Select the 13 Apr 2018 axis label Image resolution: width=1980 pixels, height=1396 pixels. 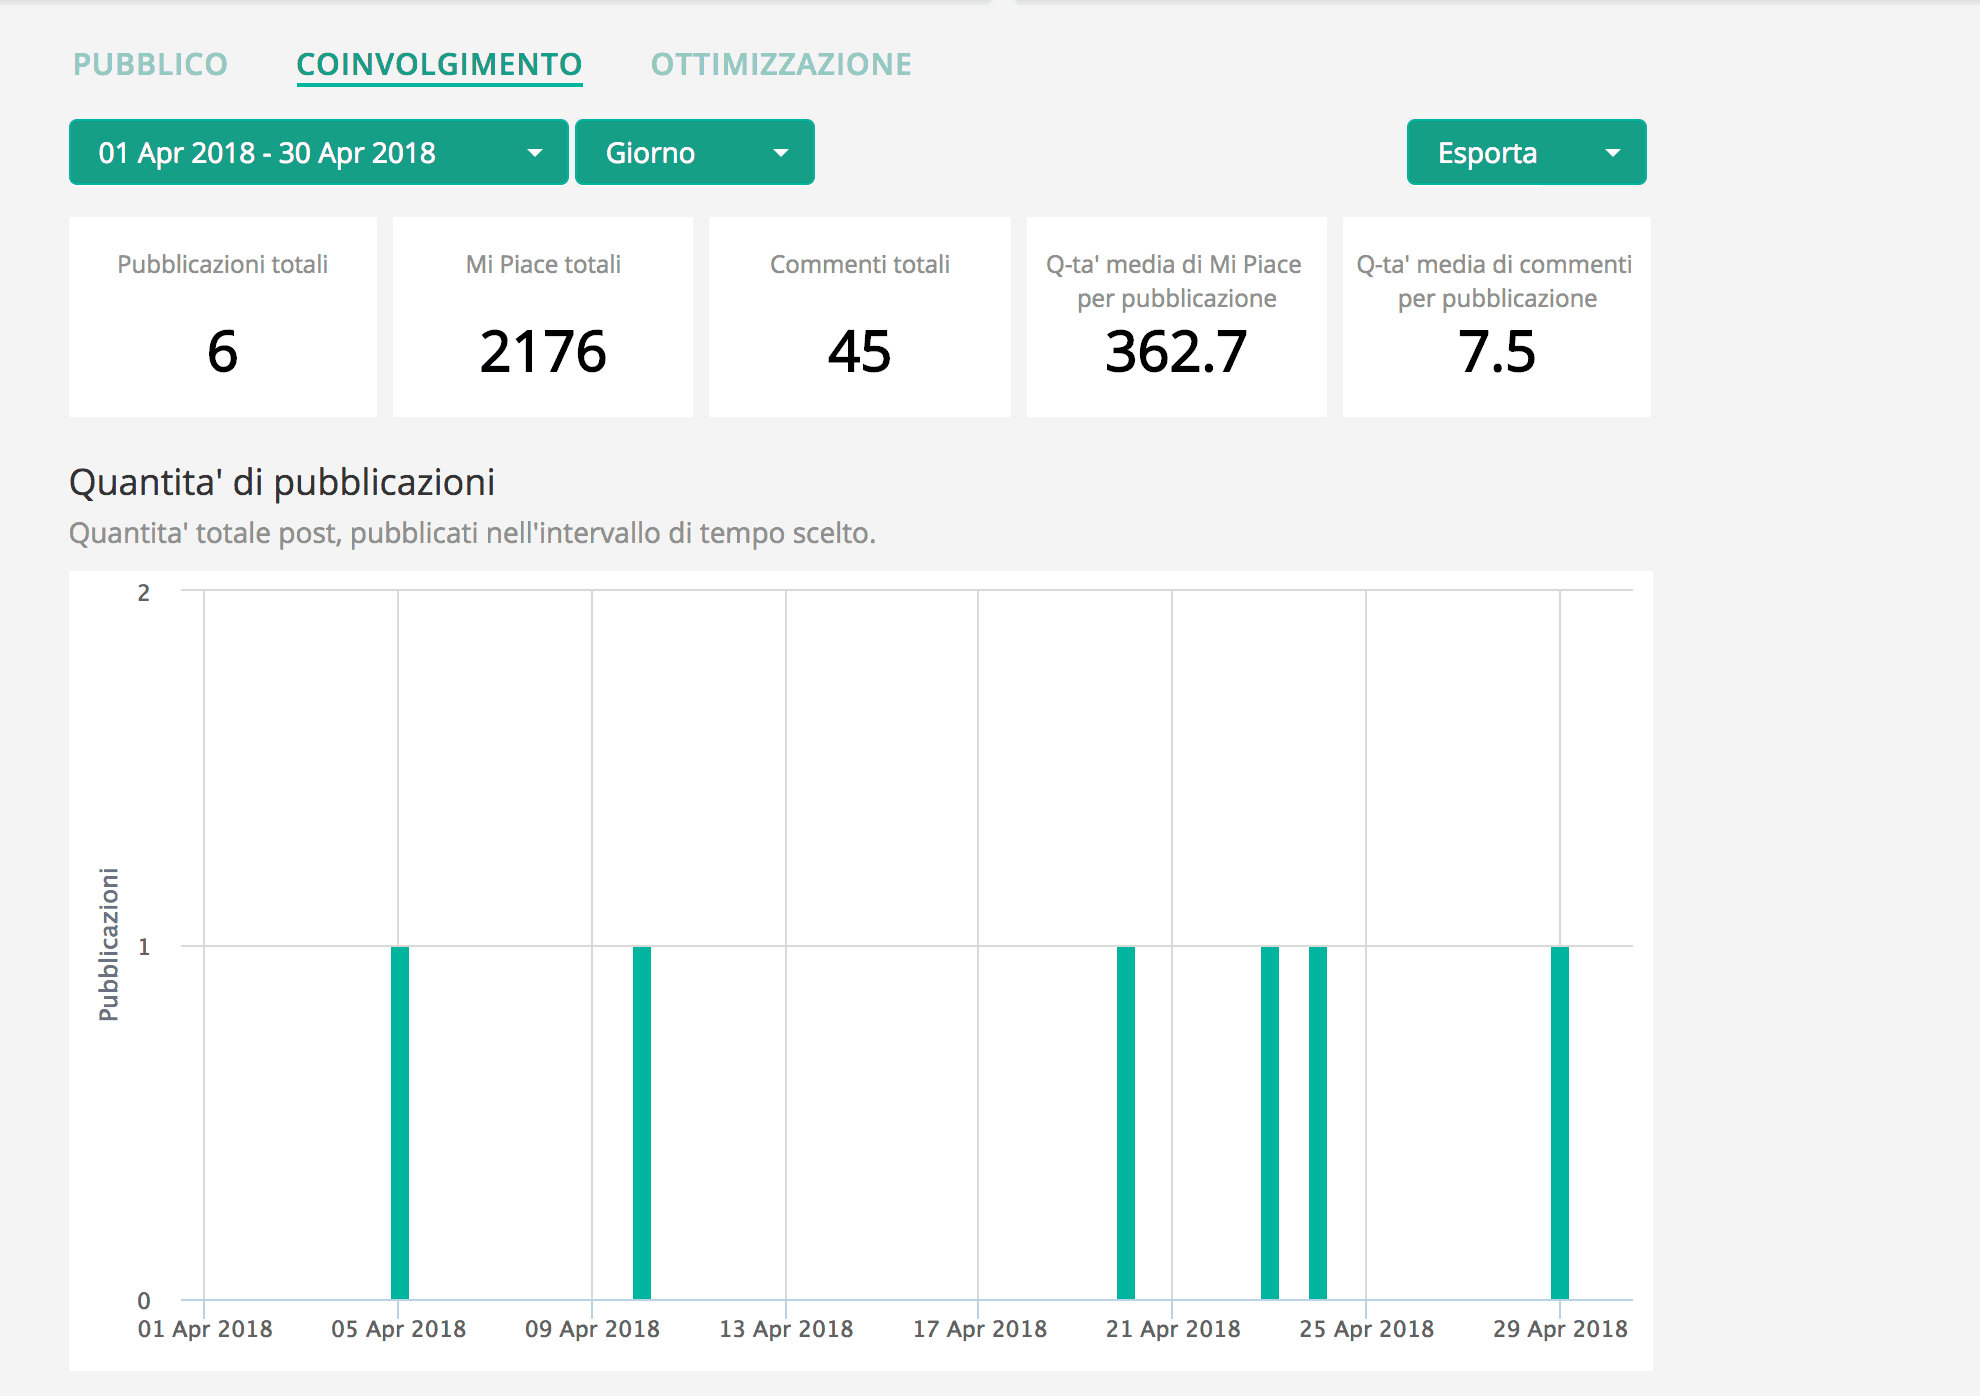[787, 1329]
